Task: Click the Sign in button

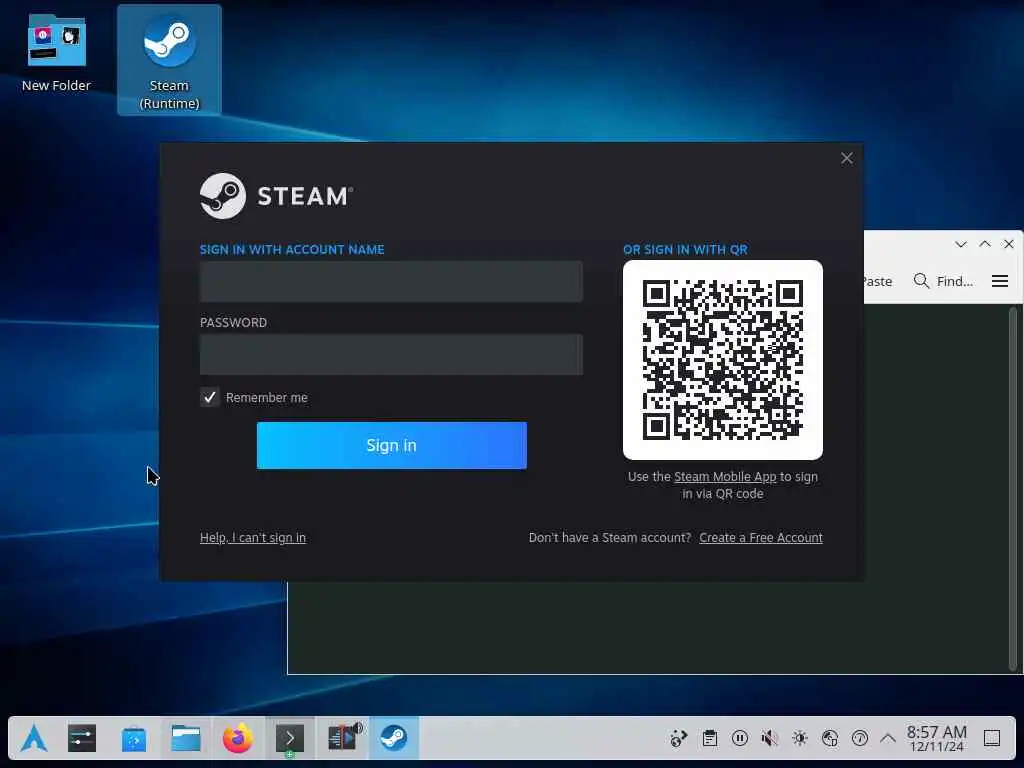Action: click(x=391, y=445)
